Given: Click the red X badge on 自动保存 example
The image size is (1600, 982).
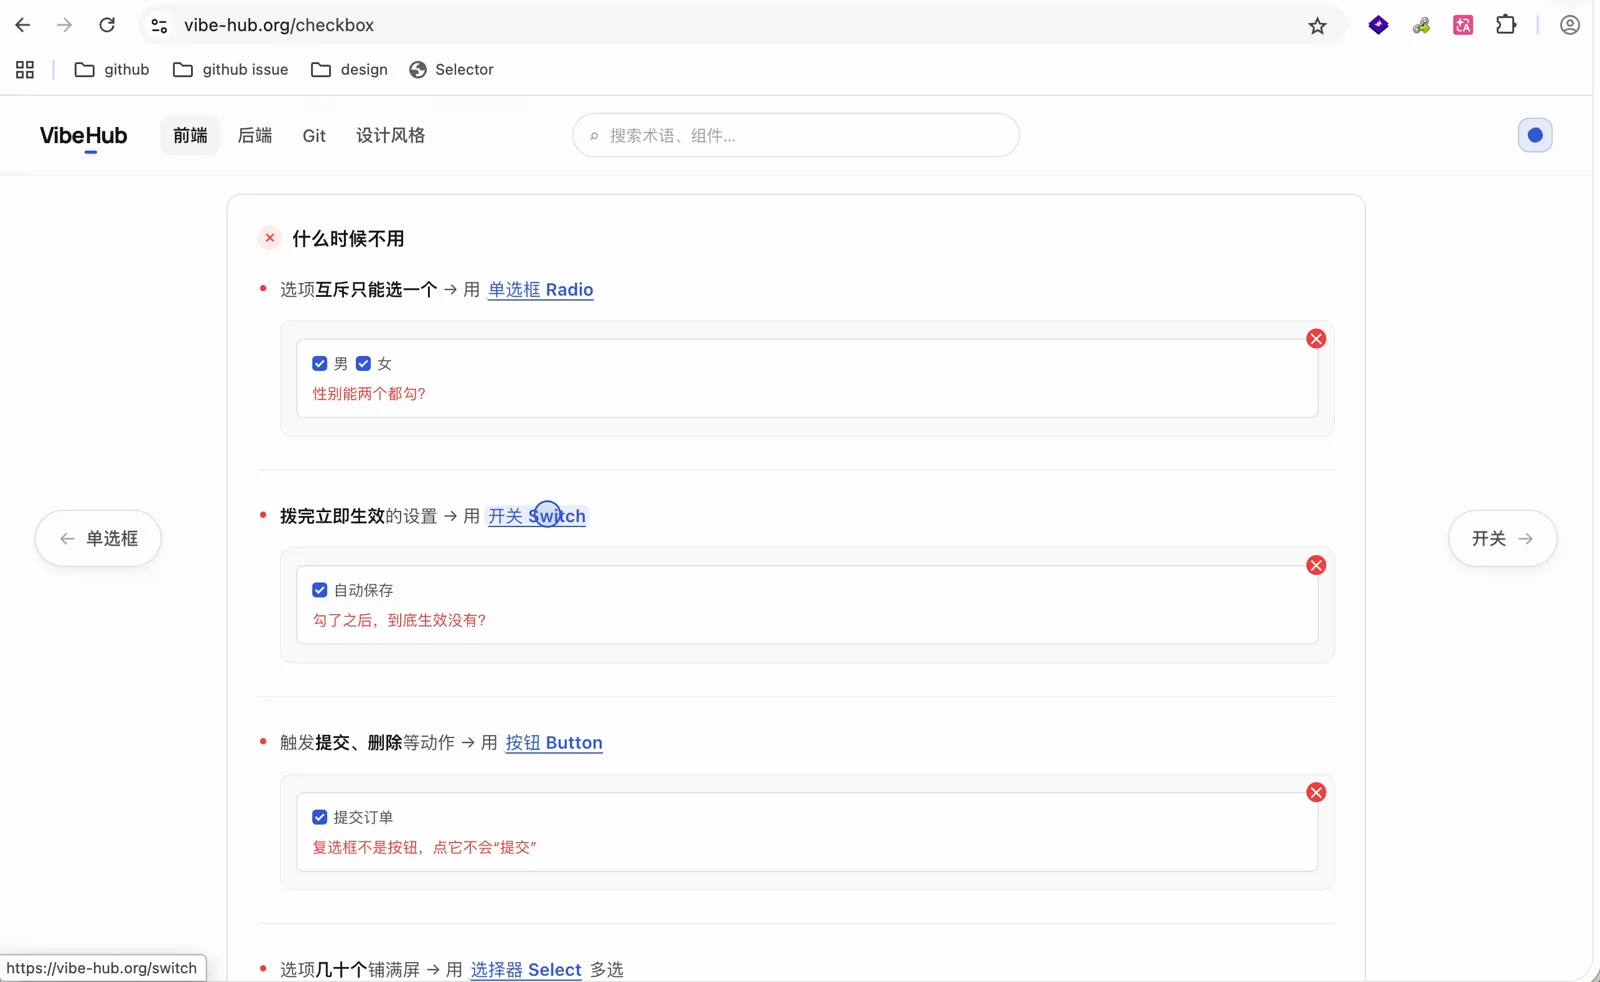Looking at the screenshot, I should click(1316, 565).
